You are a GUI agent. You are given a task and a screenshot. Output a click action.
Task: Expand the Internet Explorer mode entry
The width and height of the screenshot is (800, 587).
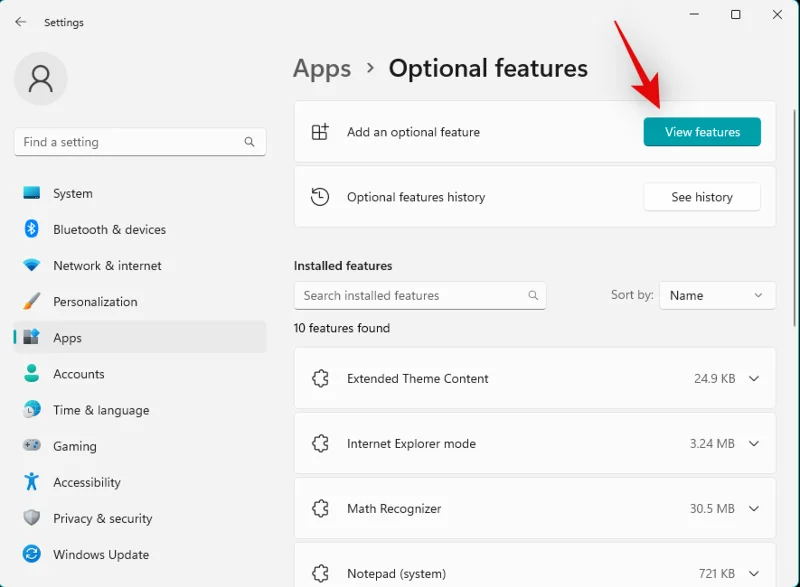click(754, 444)
